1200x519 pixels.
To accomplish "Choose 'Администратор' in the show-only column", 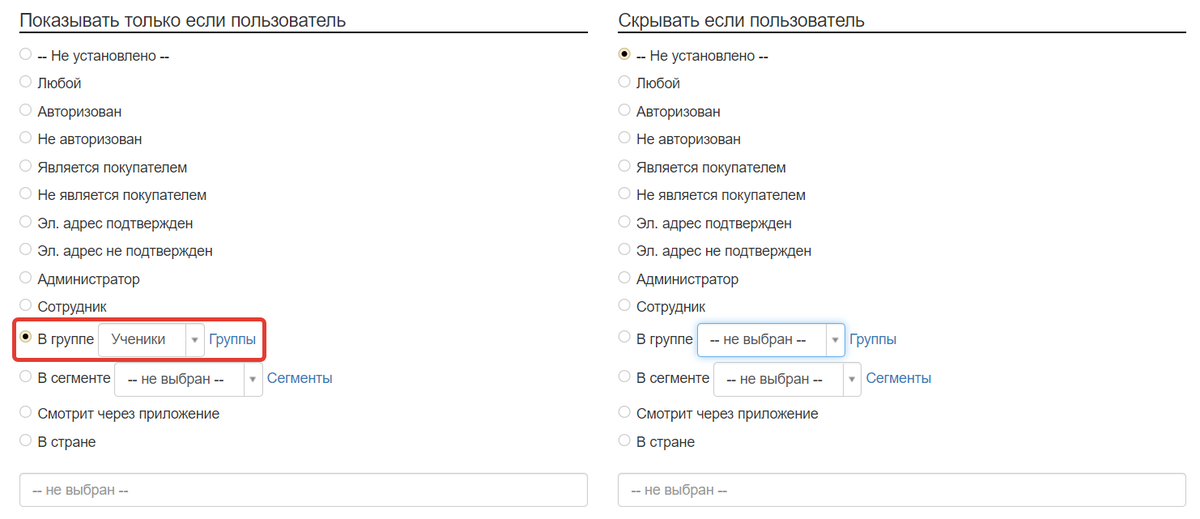I will (26, 278).
